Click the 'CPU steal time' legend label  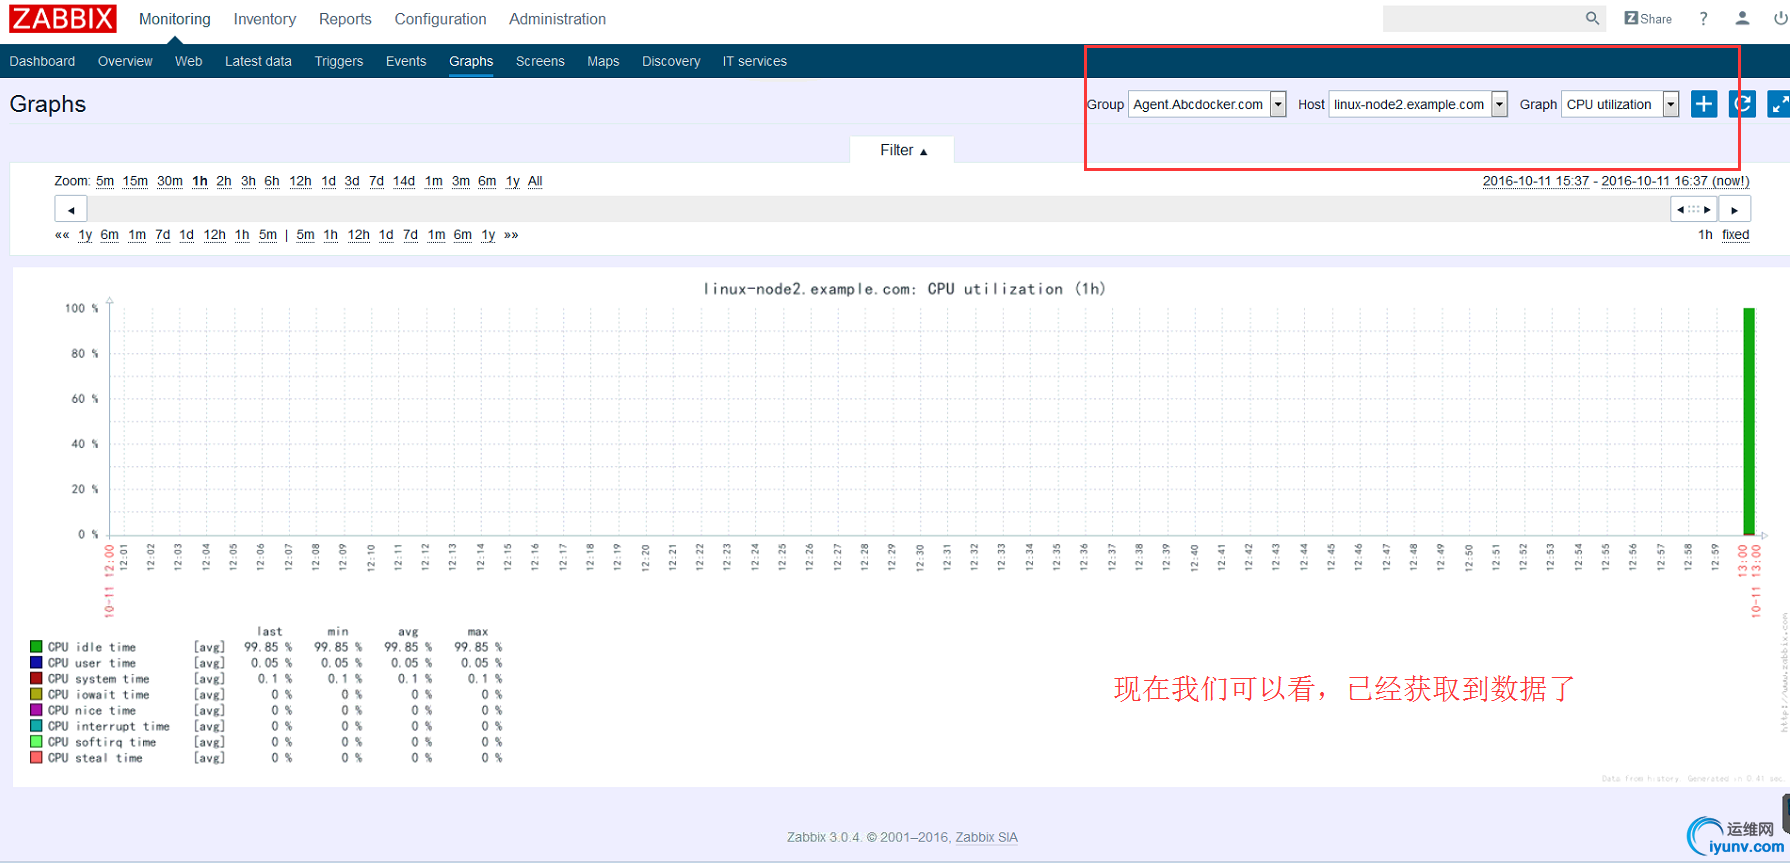(x=95, y=758)
